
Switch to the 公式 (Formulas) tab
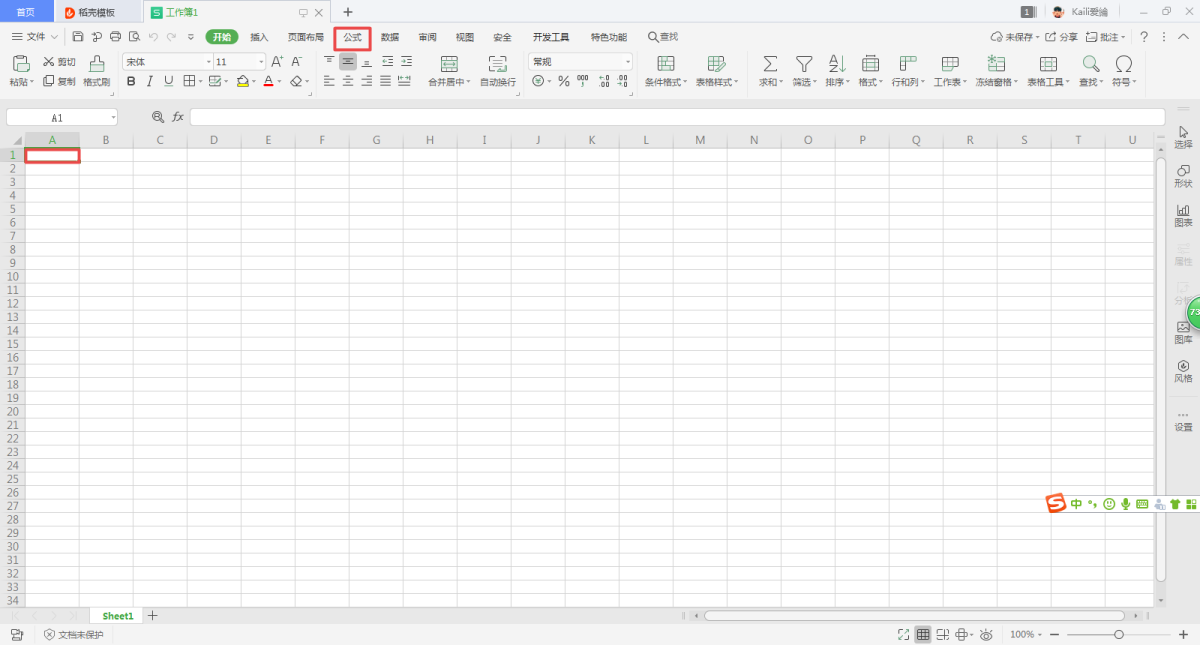tap(352, 37)
